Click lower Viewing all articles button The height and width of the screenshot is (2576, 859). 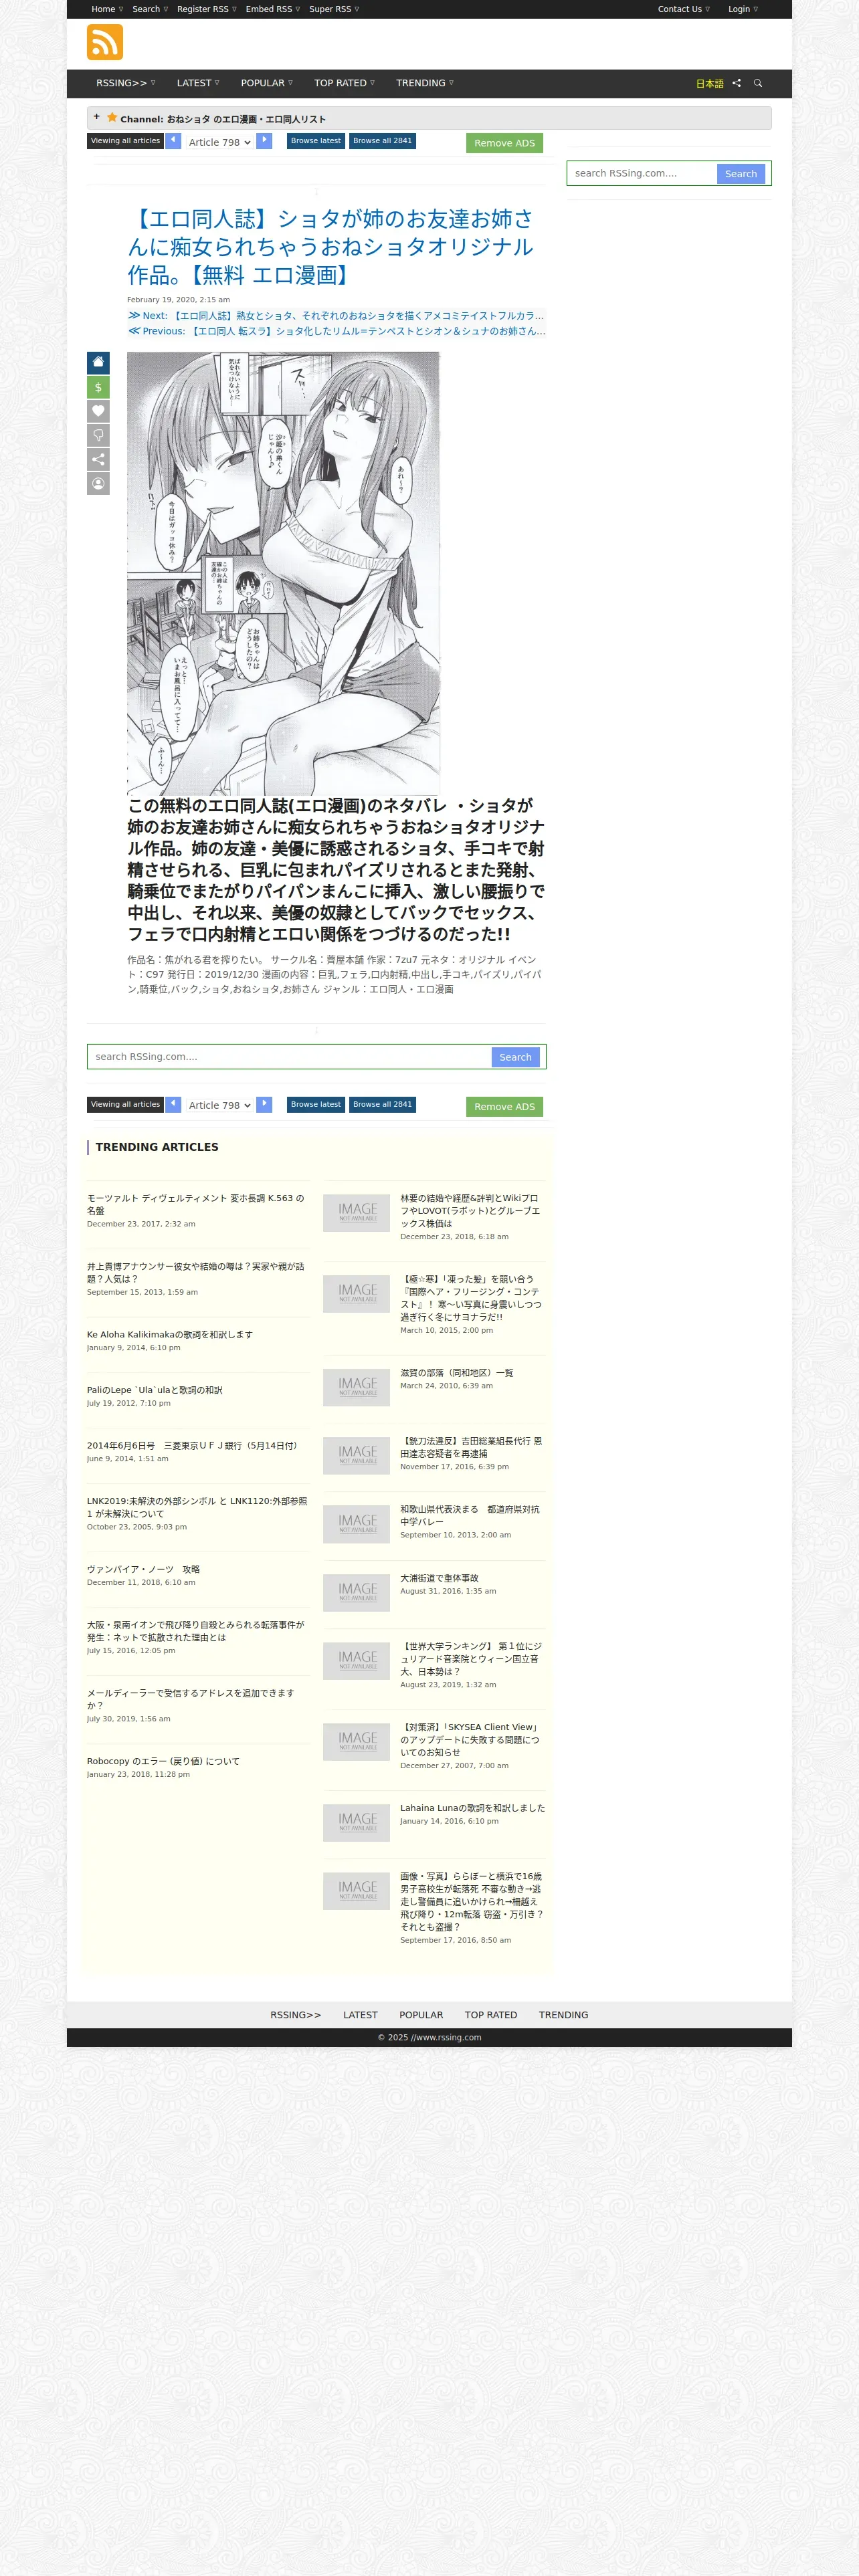pyautogui.click(x=125, y=1104)
